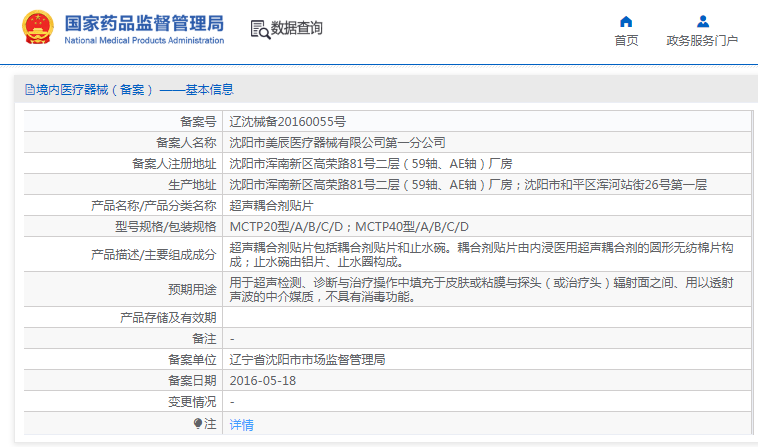Select the intended-use text starting 用于超声检测

(481, 289)
